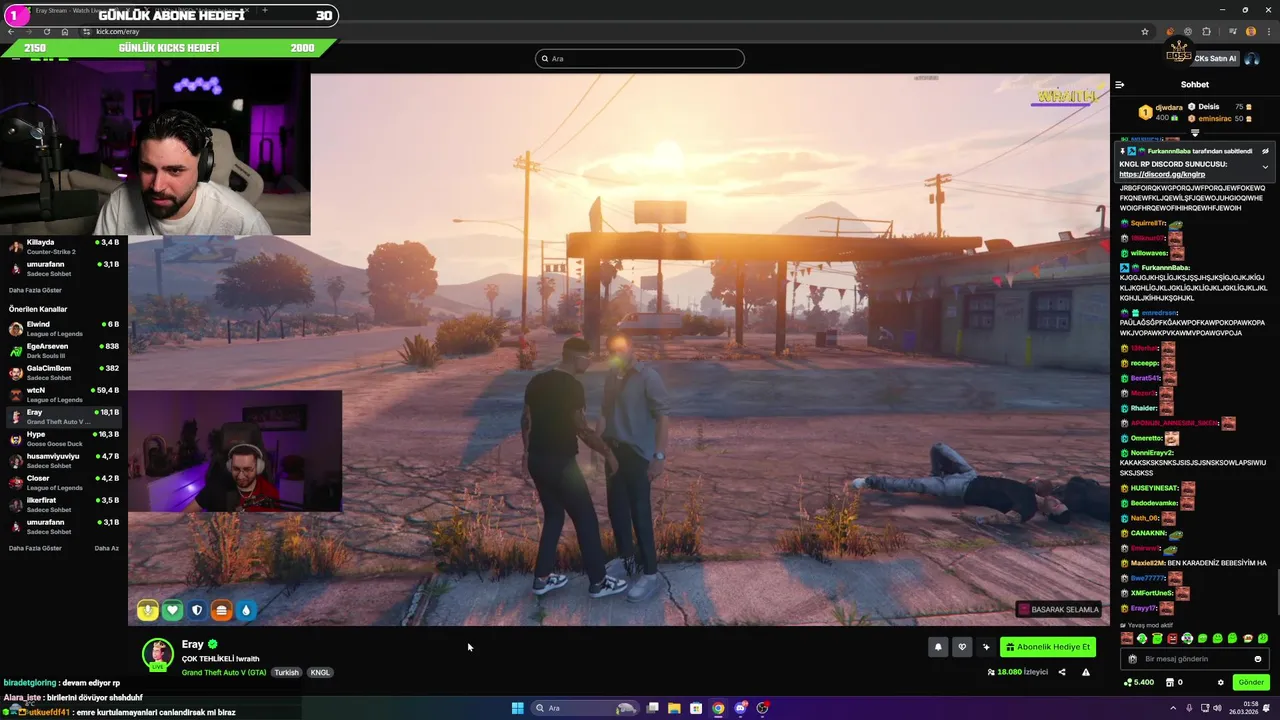Click the last green quick emote
The height and width of the screenshot is (720, 1280).
[x=1263, y=638]
